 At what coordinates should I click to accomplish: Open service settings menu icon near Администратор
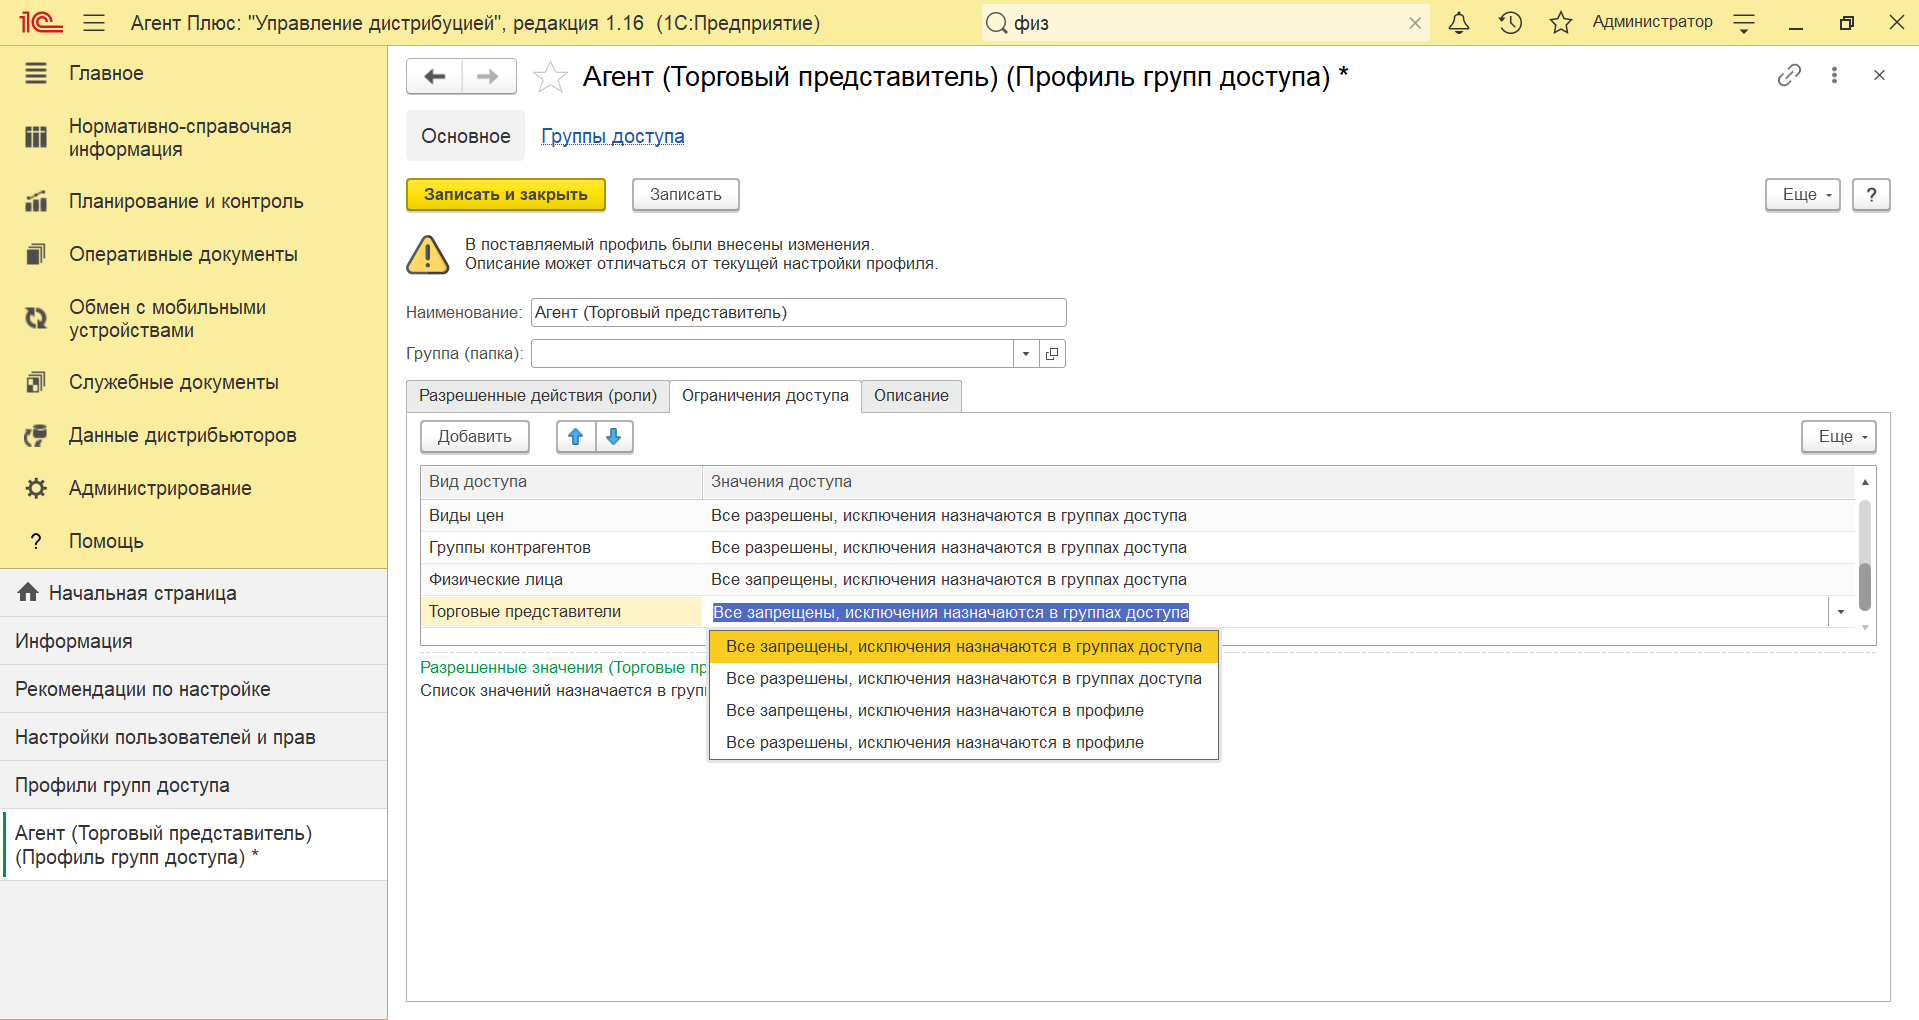(x=1744, y=23)
